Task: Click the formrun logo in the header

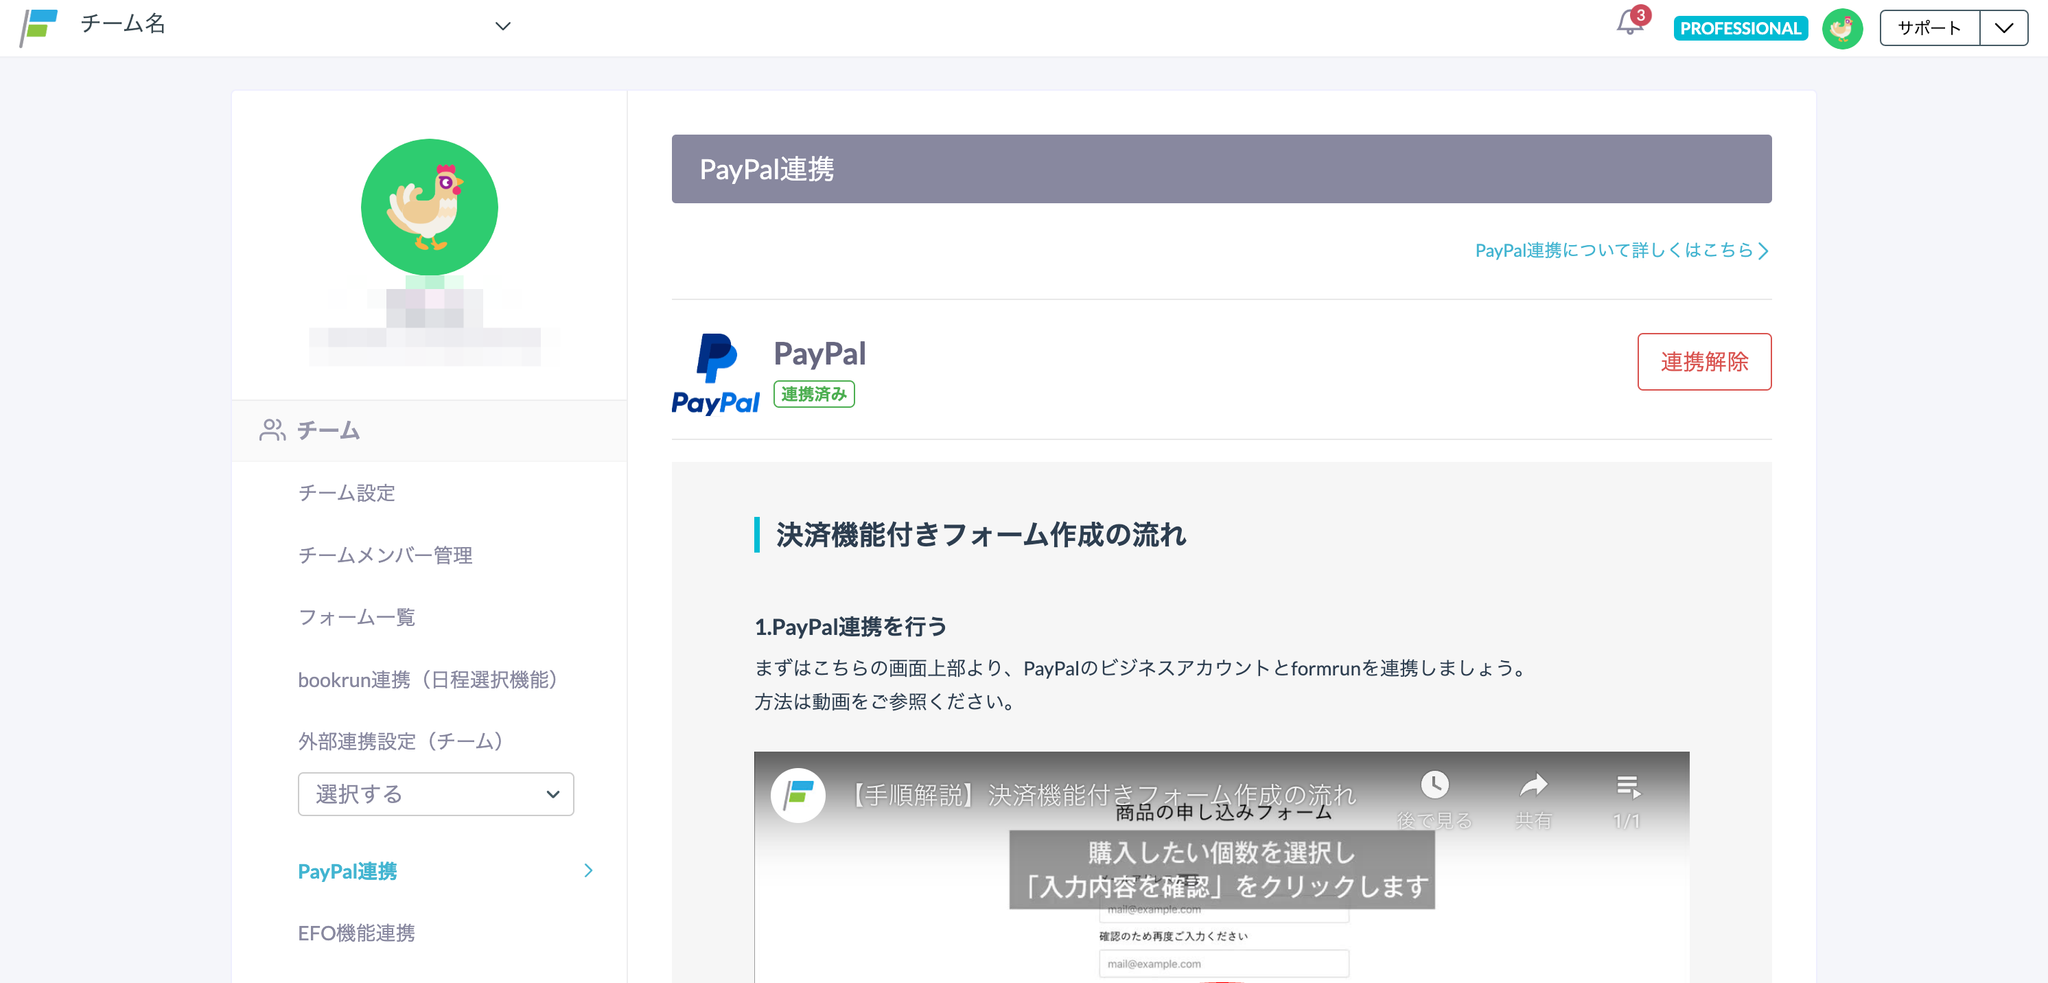Action: [40, 27]
